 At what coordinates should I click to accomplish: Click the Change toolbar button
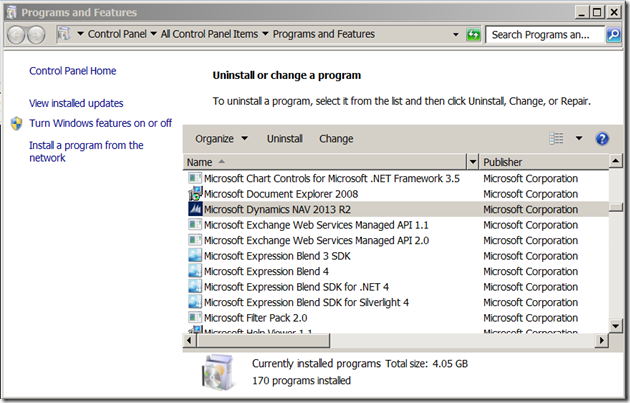pos(336,139)
